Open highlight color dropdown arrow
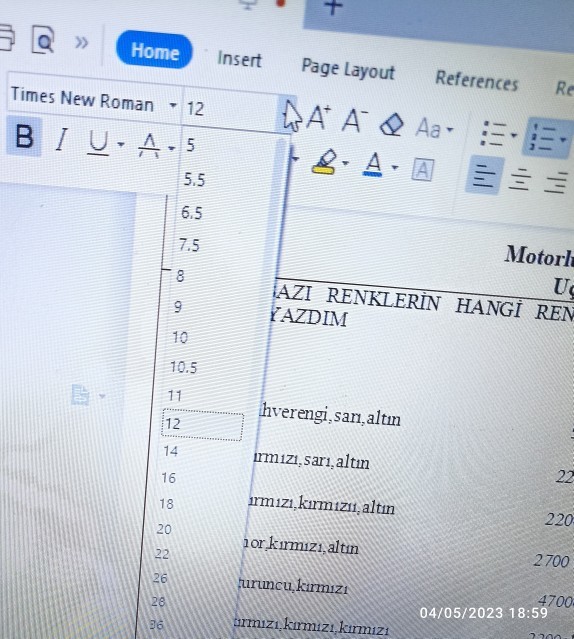This screenshot has width=574, height=639. click(345, 163)
